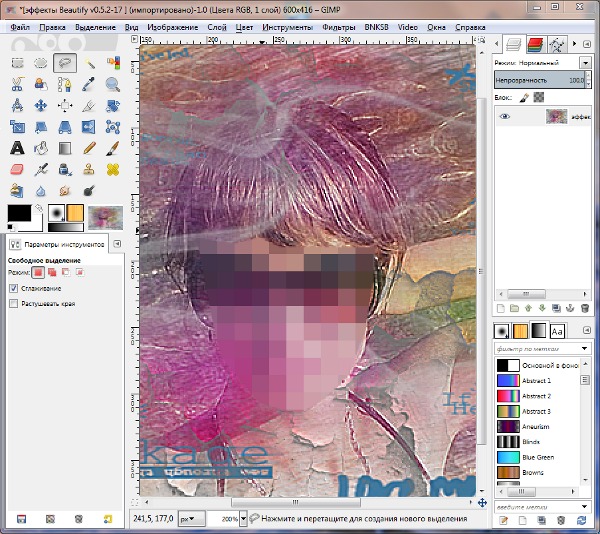Viewport: 600px width, 534px height.
Task: Enable the Растушевать края checkbox
Action: (14, 304)
